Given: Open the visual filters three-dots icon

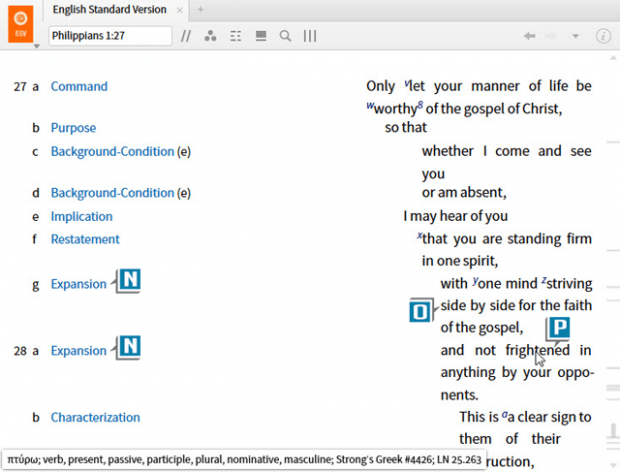Looking at the screenshot, I should pyautogui.click(x=210, y=36).
